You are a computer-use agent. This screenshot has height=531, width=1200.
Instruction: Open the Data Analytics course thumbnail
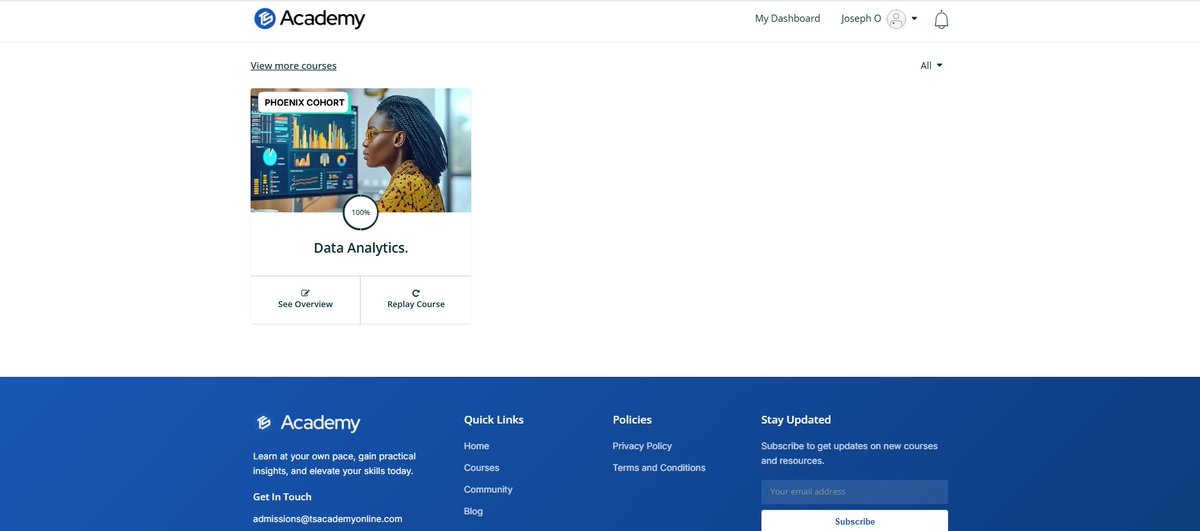[360, 150]
